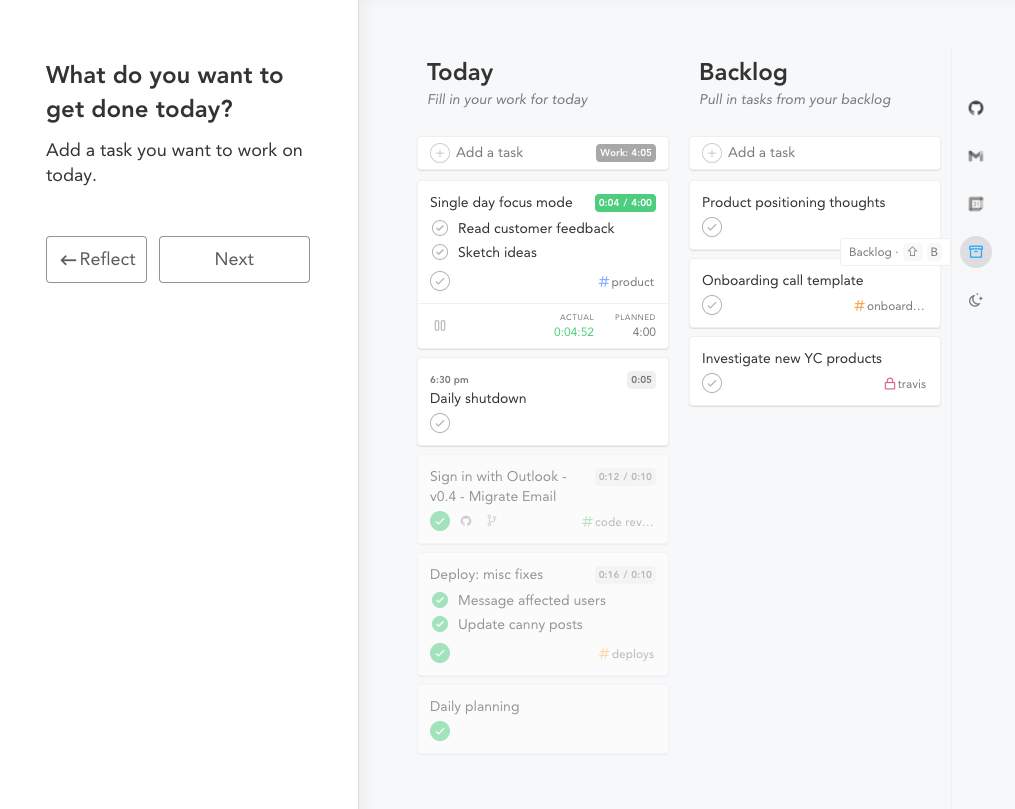Open the #product channel selector
The height and width of the screenshot is (809, 1015).
pyautogui.click(x=626, y=282)
